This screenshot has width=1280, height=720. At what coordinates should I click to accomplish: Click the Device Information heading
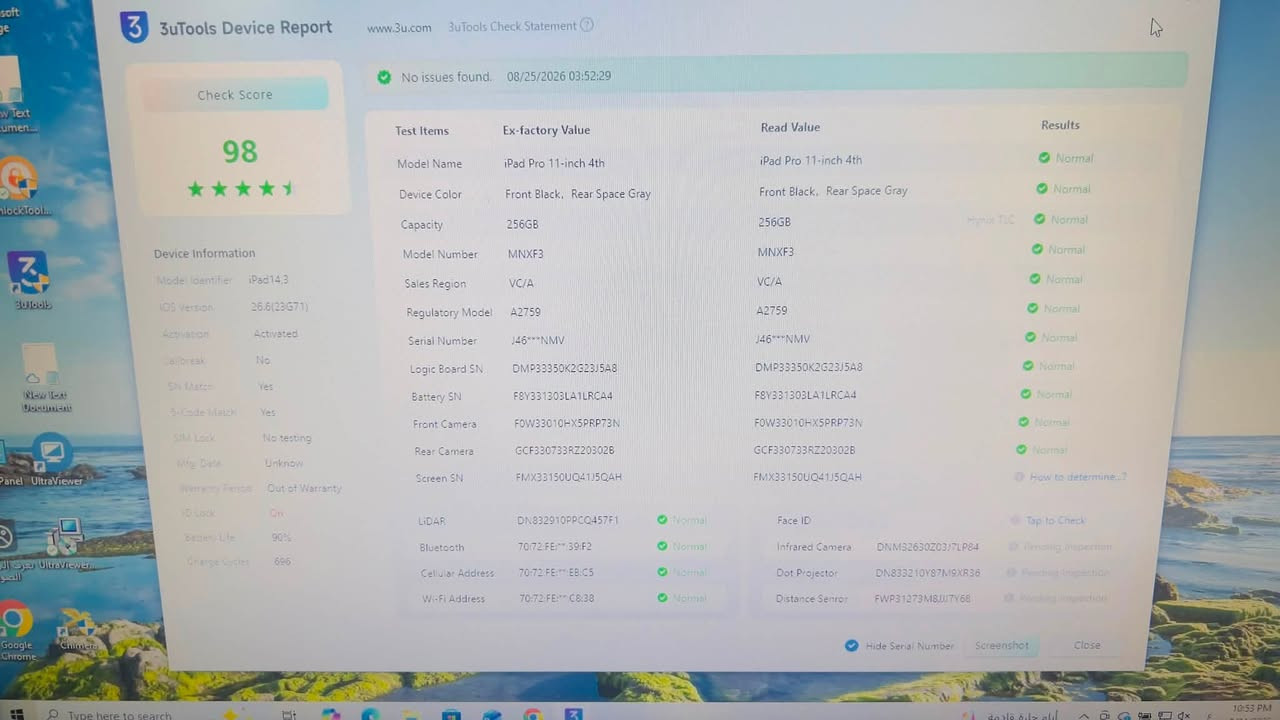click(x=204, y=254)
